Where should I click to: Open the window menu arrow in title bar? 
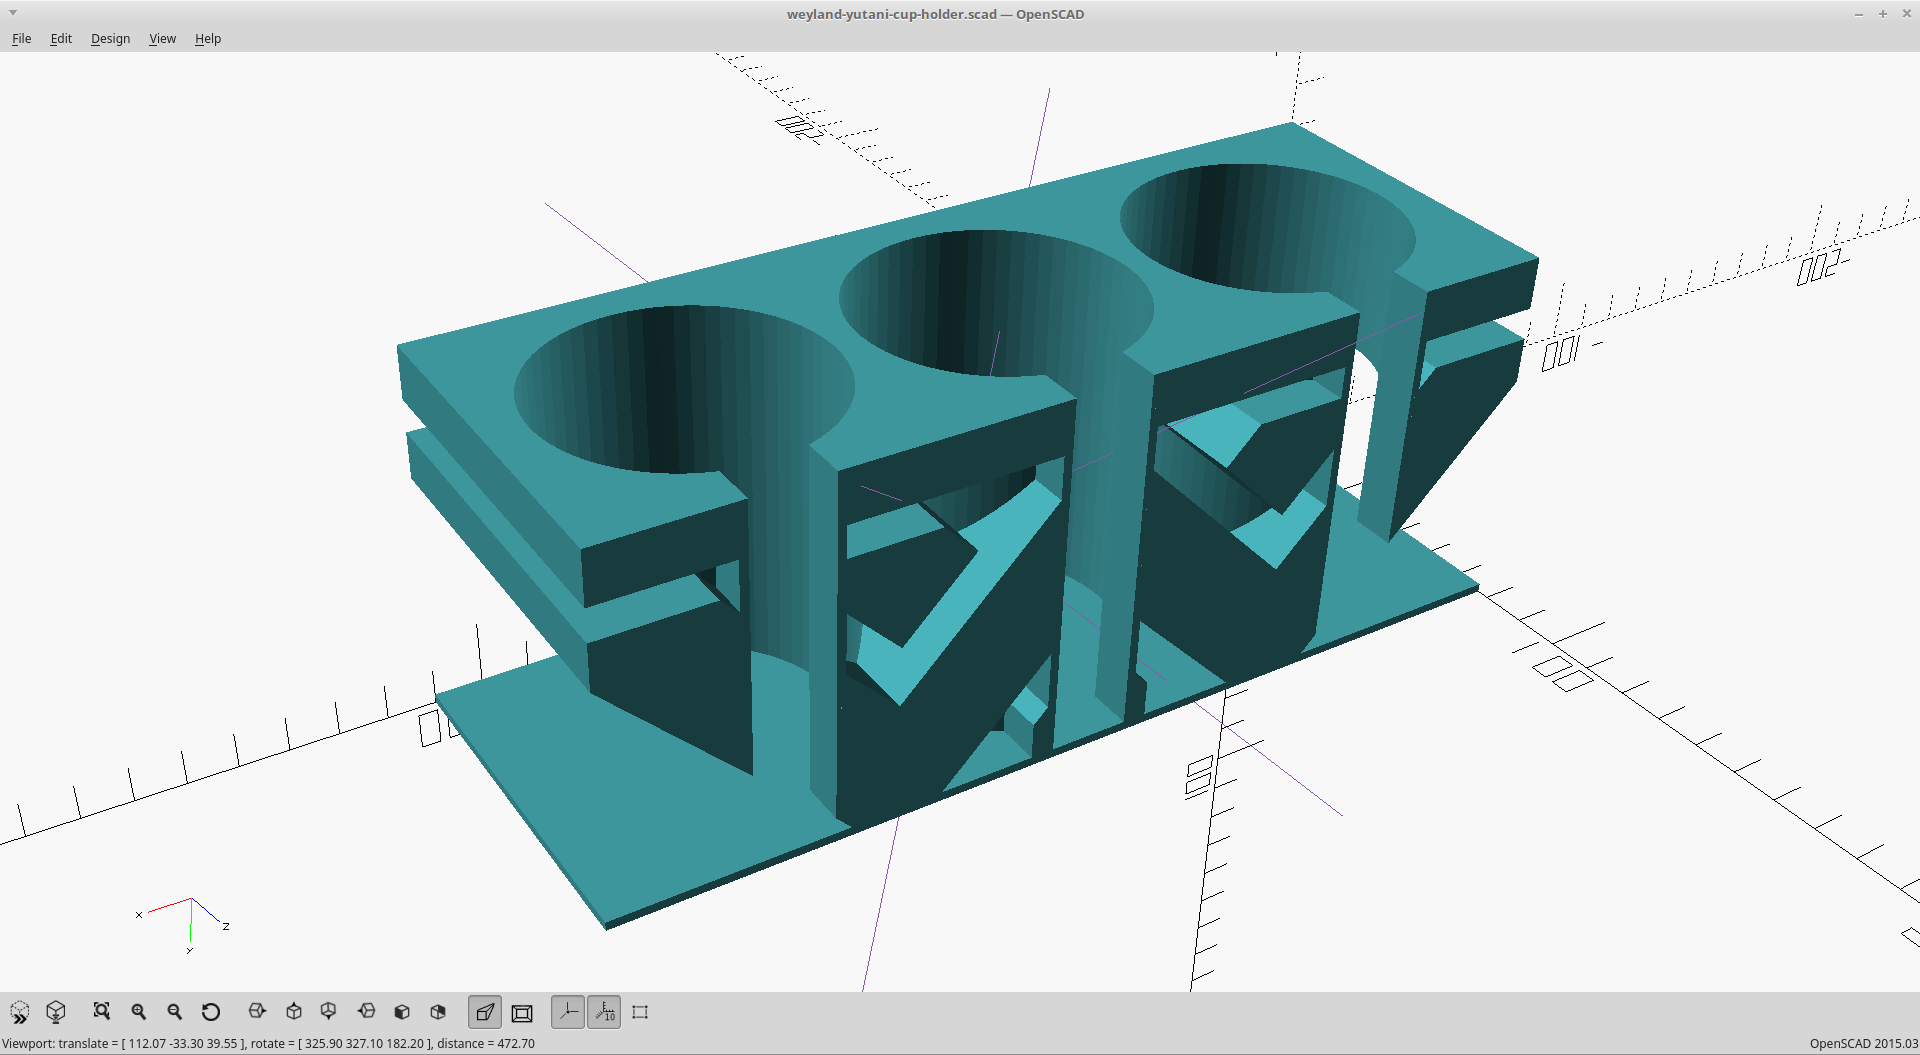(x=13, y=13)
